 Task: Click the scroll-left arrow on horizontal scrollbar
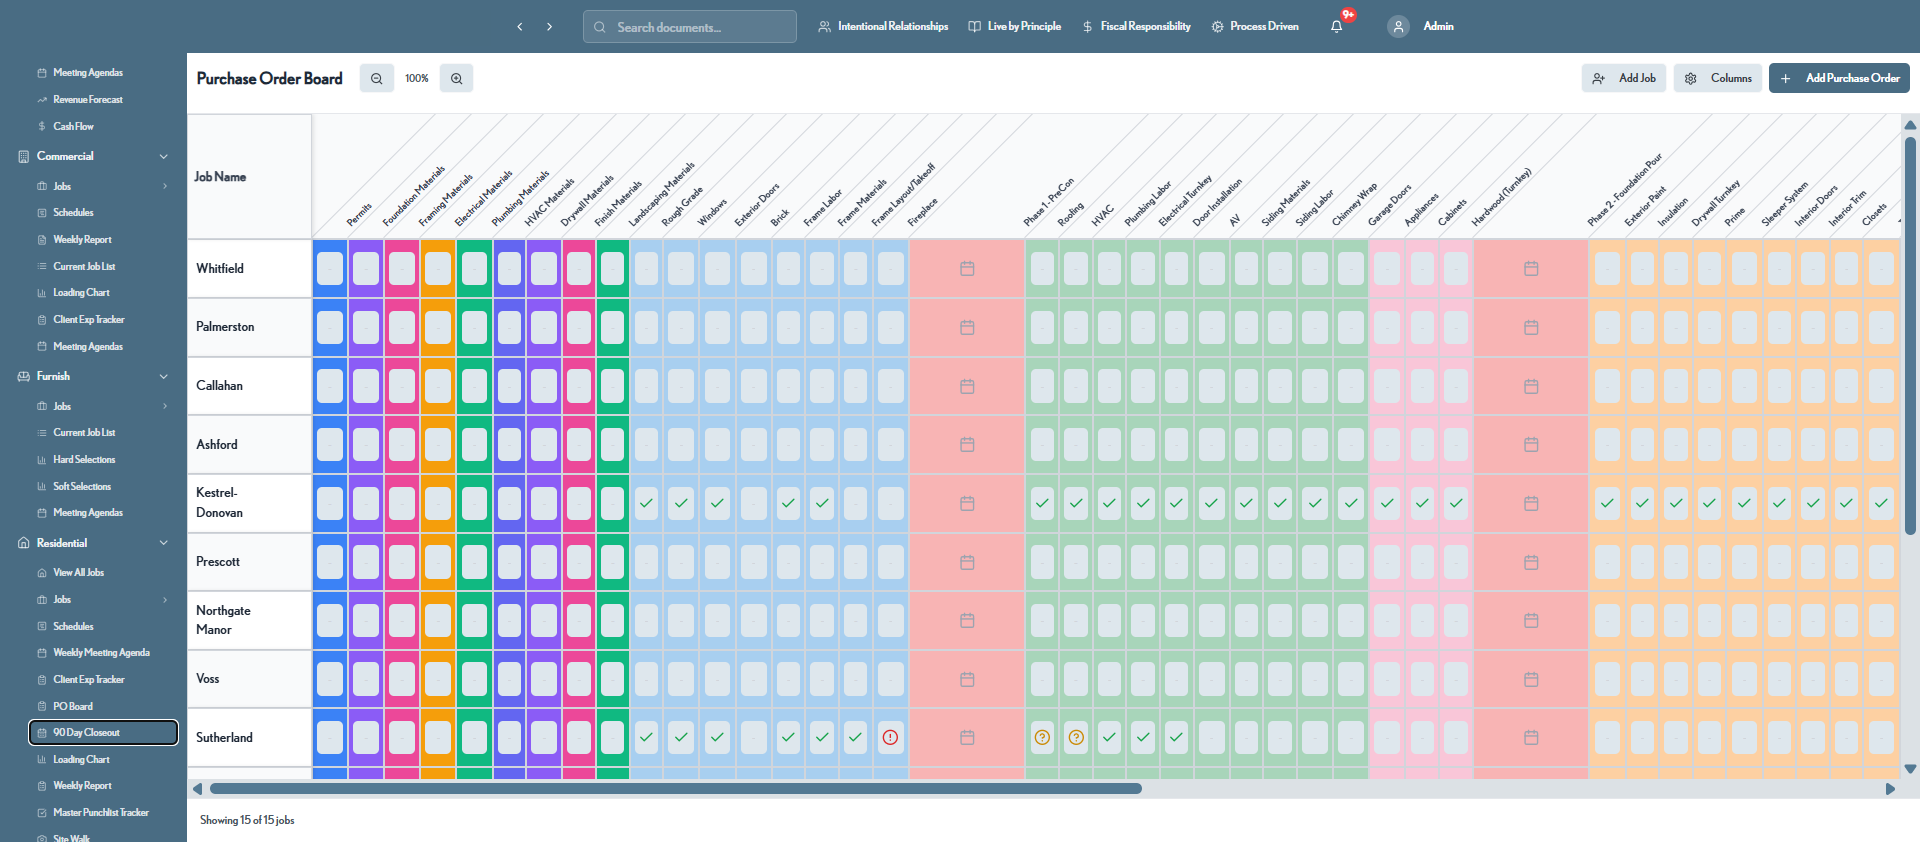tap(197, 789)
